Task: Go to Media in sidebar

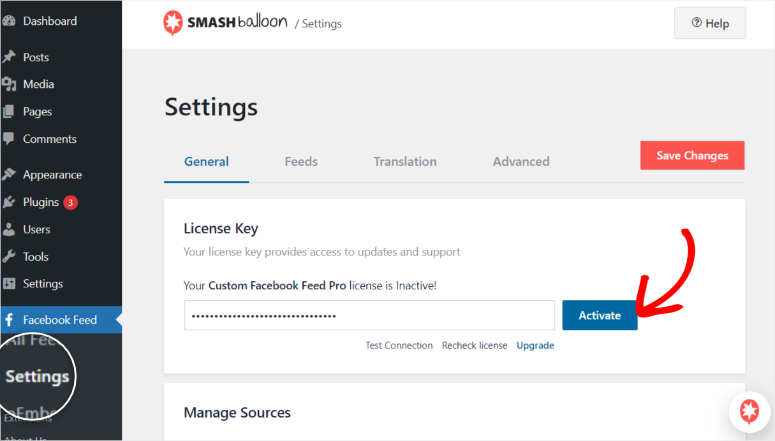Action: [39, 84]
